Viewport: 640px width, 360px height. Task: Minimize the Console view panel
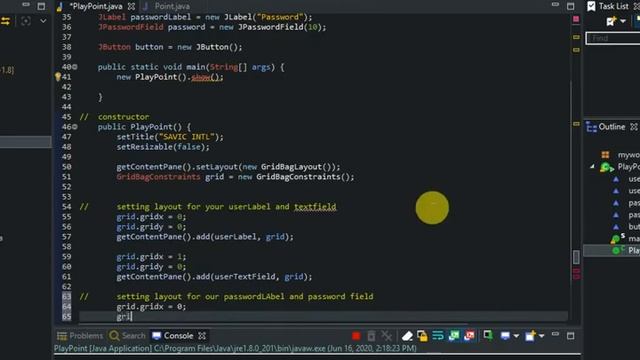(x=555, y=334)
